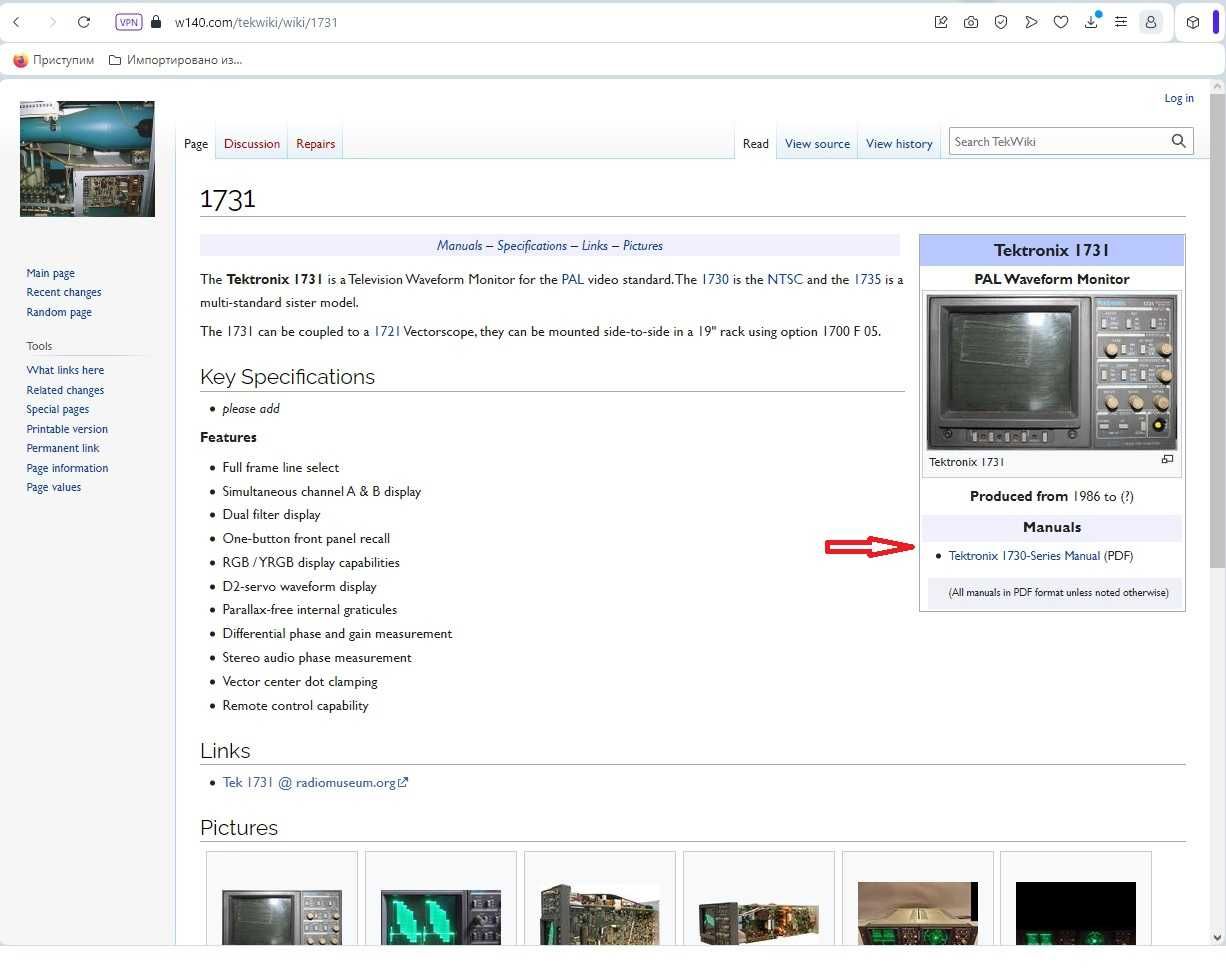
Task: Click into the Search TekWiki field
Action: pos(1058,142)
